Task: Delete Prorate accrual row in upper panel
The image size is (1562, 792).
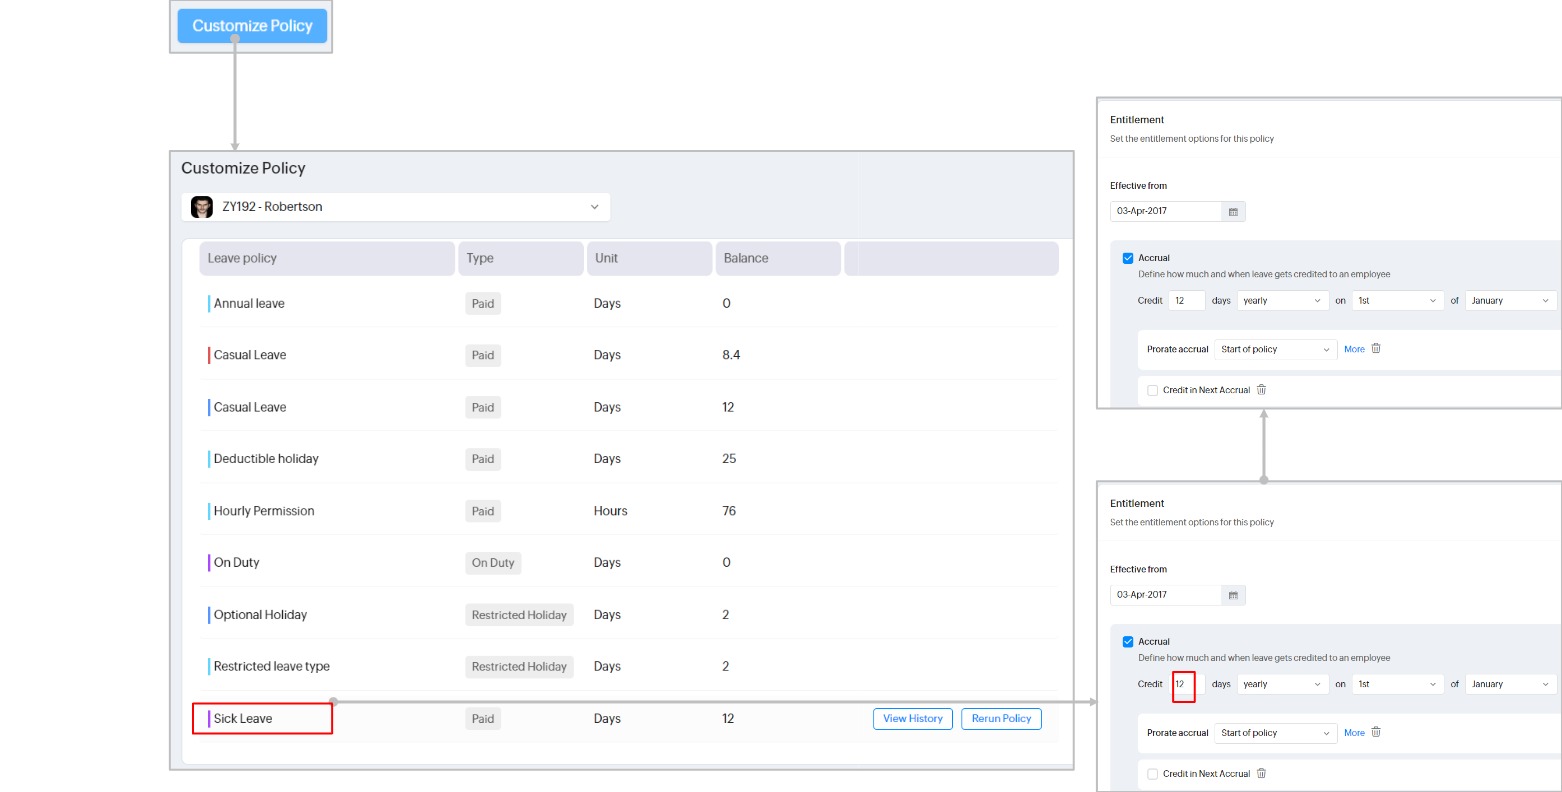Action: coord(1376,349)
